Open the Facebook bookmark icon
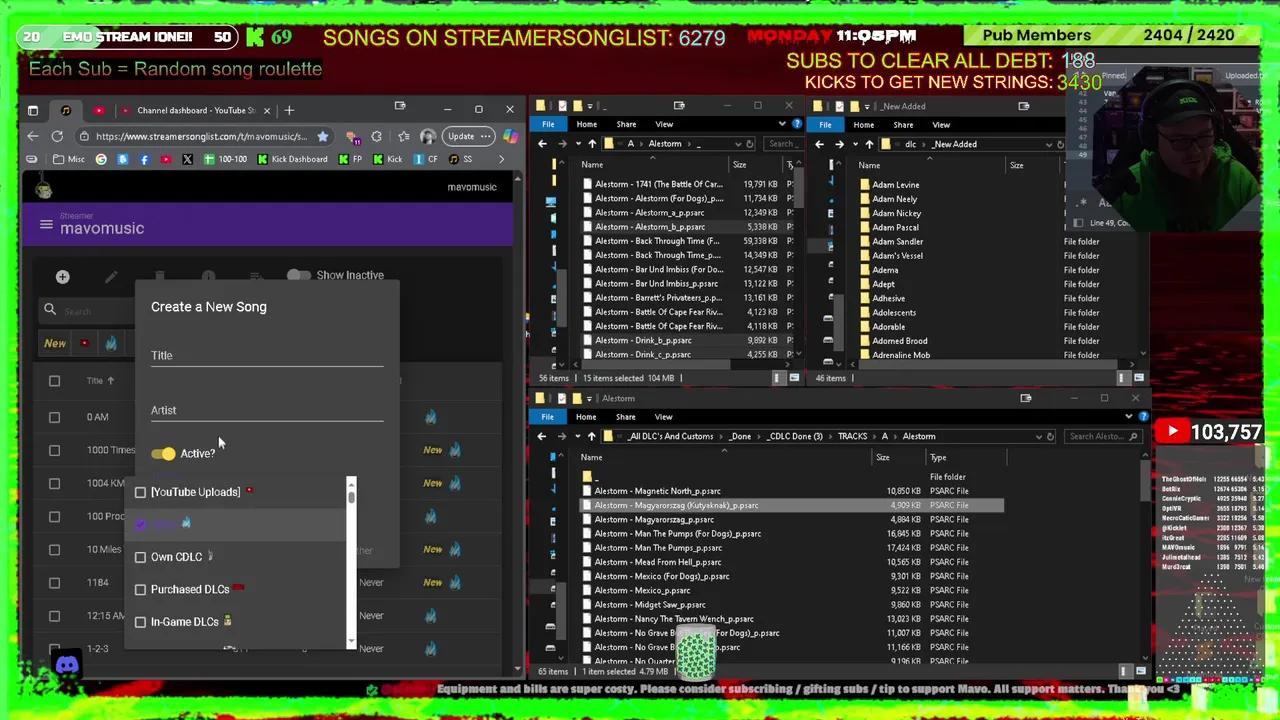The height and width of the screenshot is (720, 1280). [x=144, y=159]
